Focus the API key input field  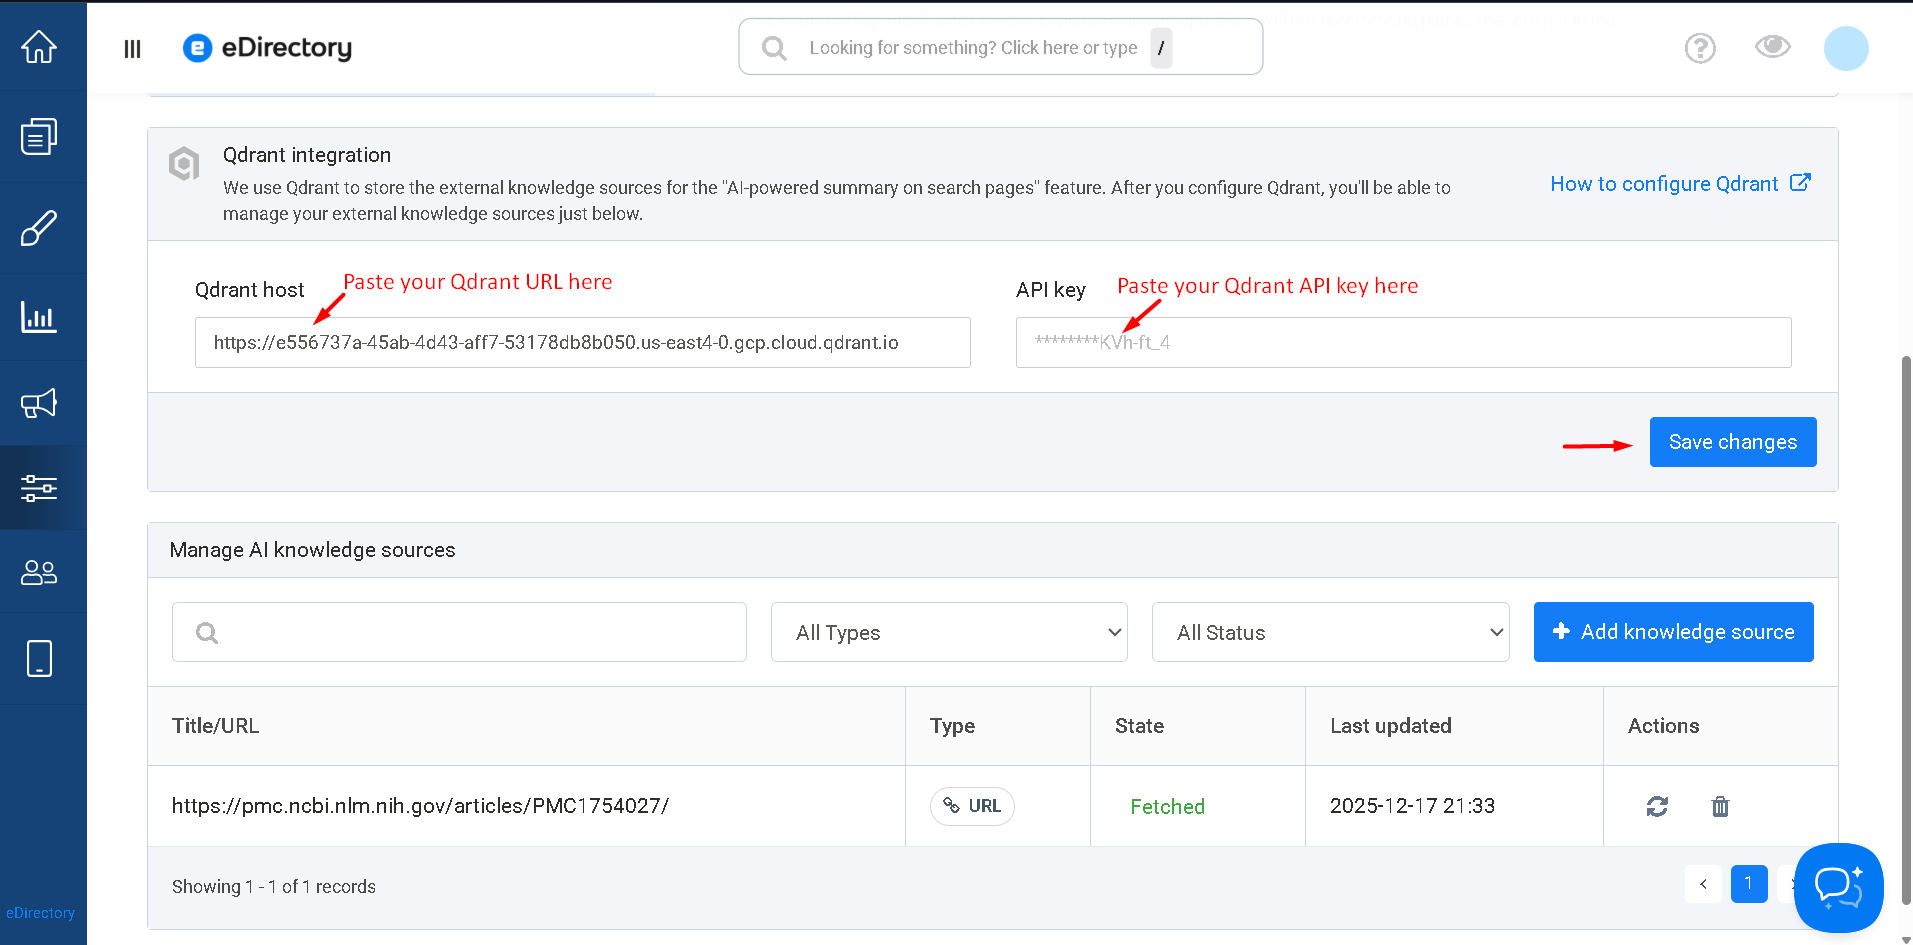pos(1404,342)
